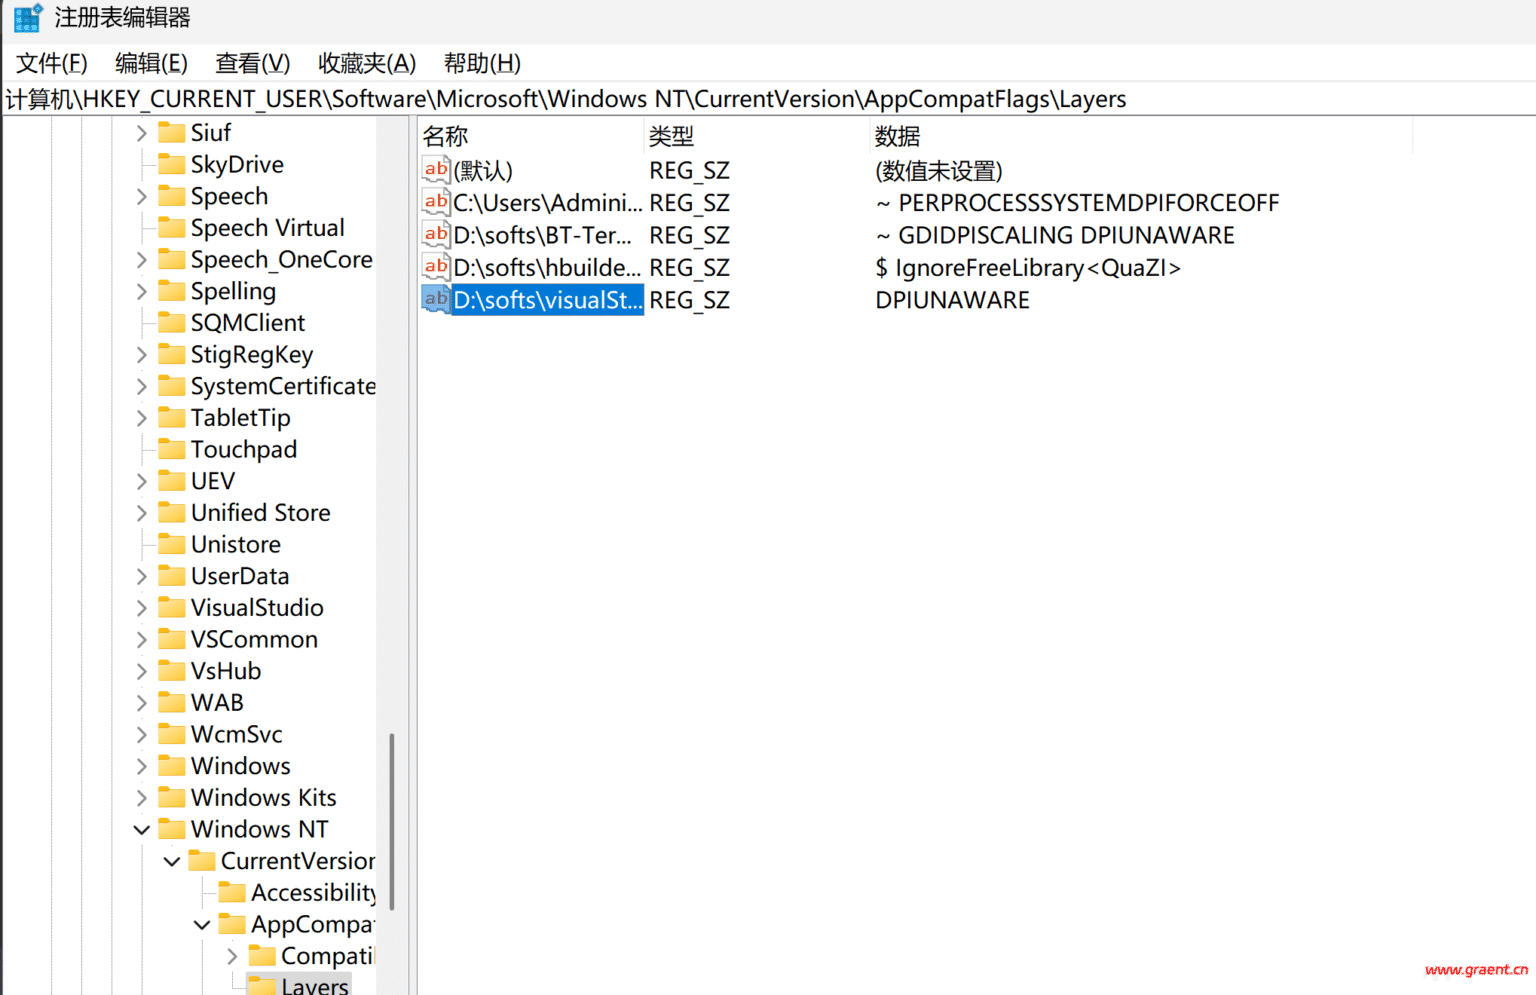The image size is (1536, 995).
Task: Click the Touchpad folder icon
Action: click(x=171, y=449)
